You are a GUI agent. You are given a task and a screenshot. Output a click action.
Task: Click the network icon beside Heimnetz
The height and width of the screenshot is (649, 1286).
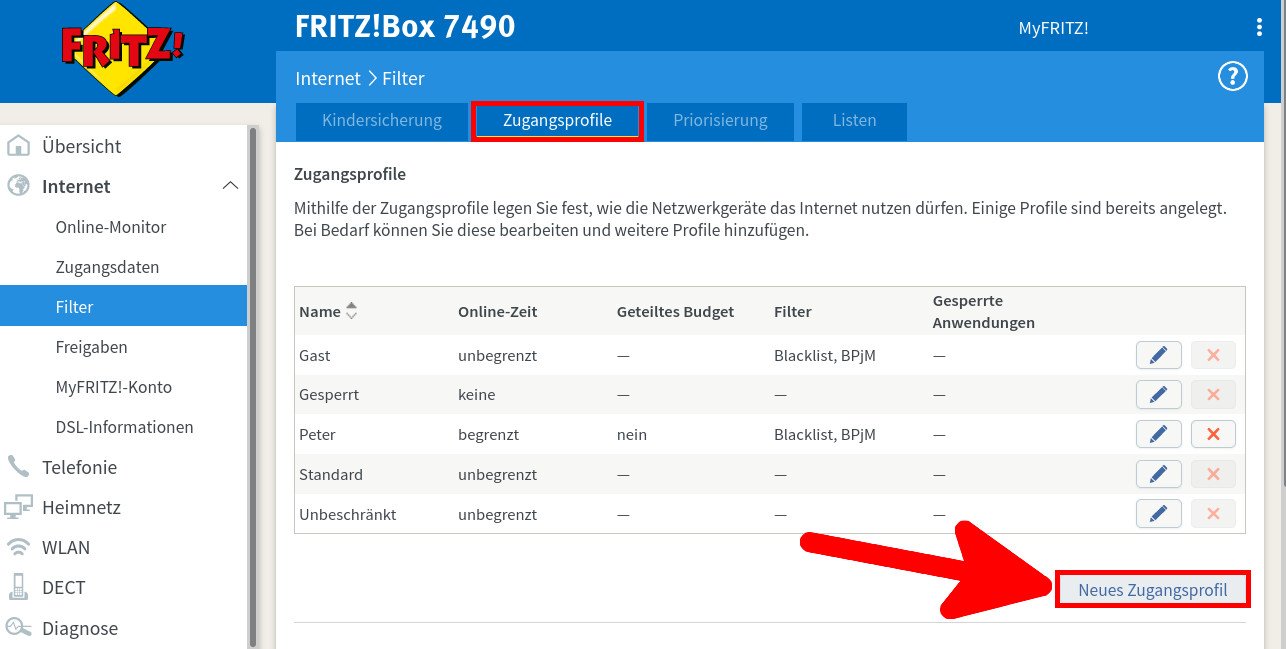point(18,507)
